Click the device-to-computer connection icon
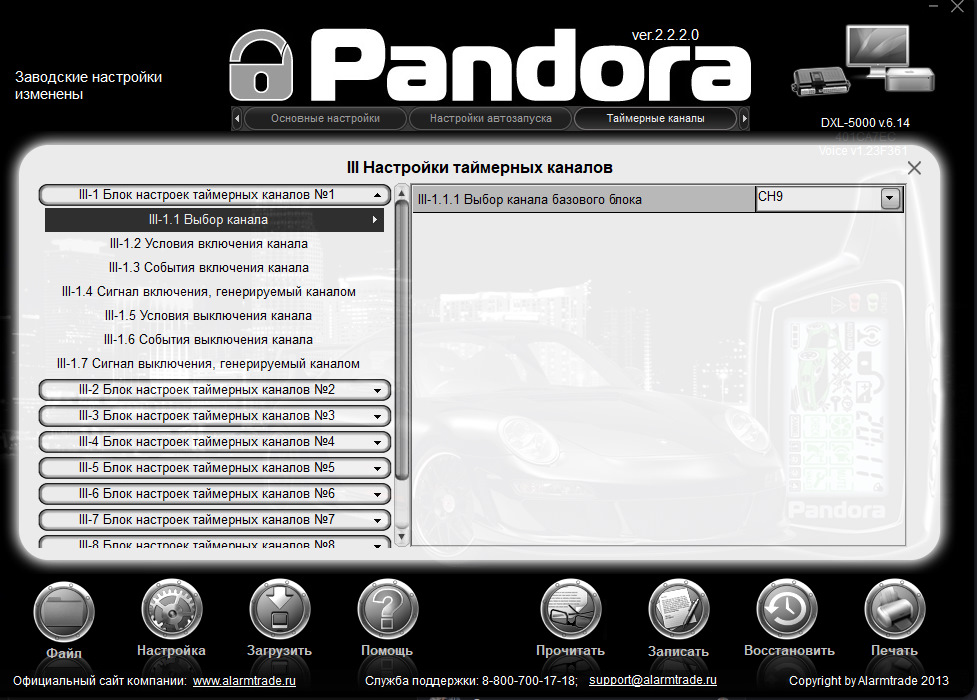Viewport: 977px width, 700px height. tap(864, 60)
